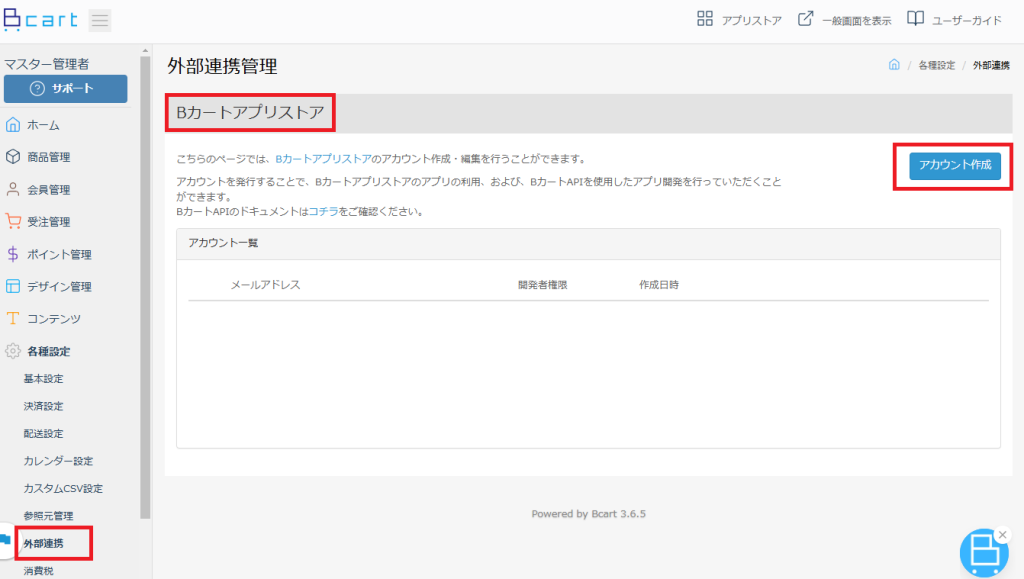The width and height of the screenshot is (1024, 579).
Task: Click the サポート button
Action: [65, 89]
